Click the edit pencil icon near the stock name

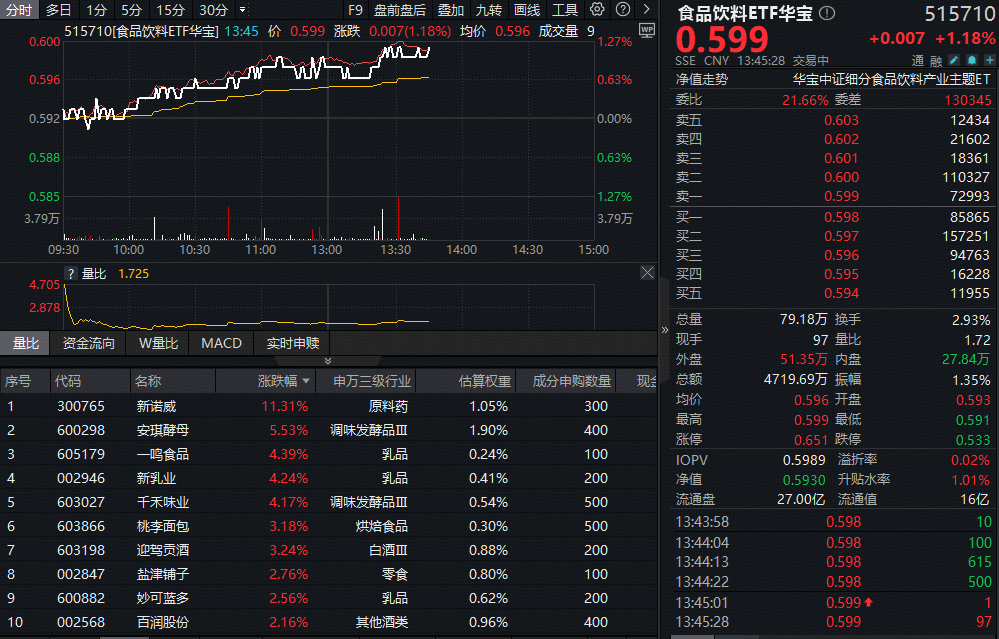(x=953, y=60)
